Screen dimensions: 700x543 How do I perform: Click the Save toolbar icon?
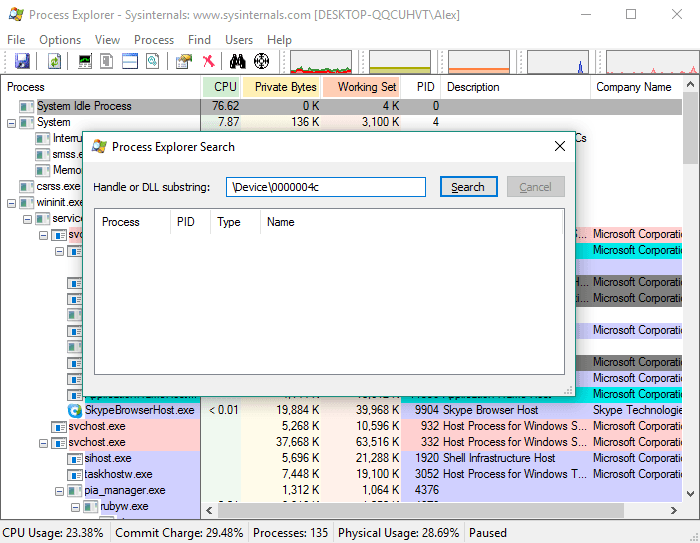[22, 61]
